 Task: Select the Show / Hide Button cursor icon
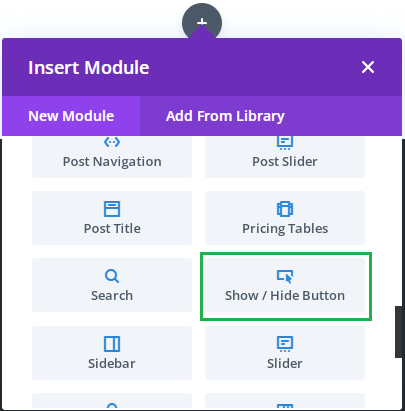click(x=285, y=276)
